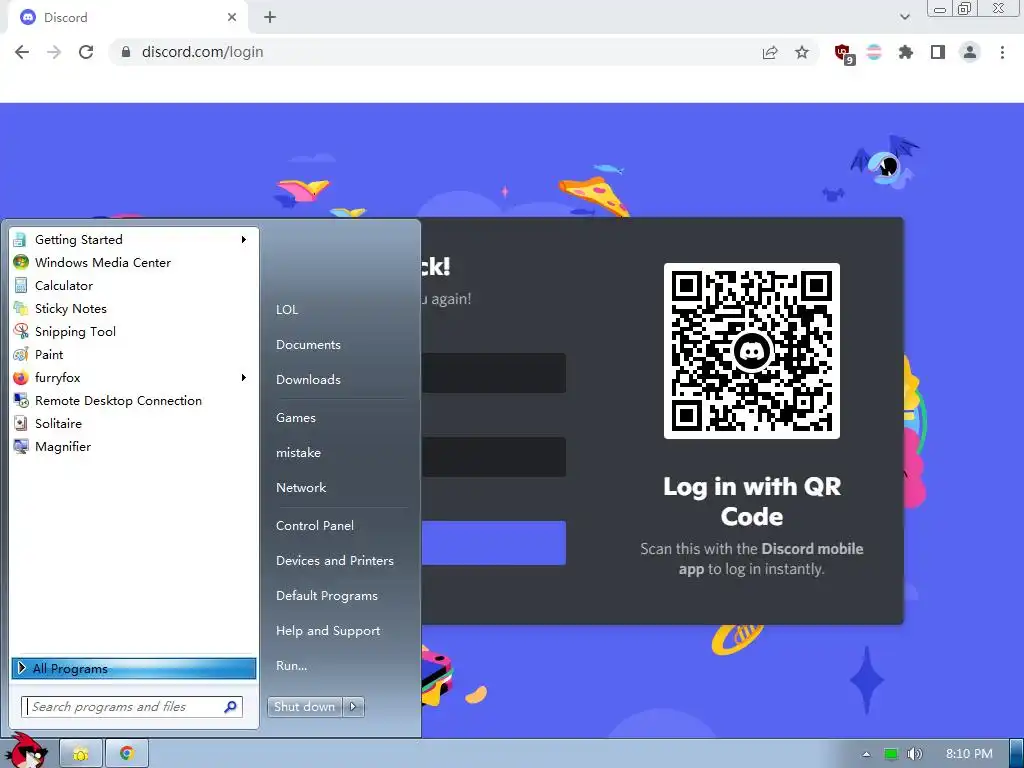
Task: Expand Getting Started submenu arrow
Action: [x=244, y=240]
